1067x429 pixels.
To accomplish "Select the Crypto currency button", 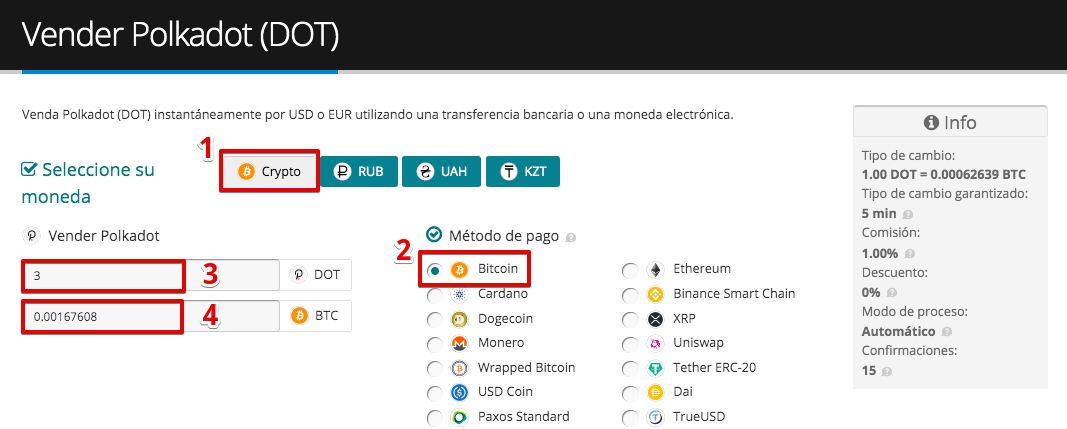I will 269,172.
